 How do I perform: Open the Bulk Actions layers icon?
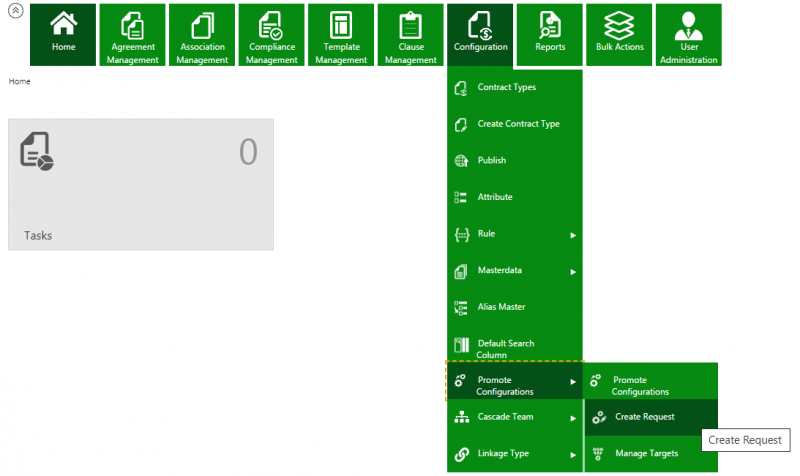[619, 24]
